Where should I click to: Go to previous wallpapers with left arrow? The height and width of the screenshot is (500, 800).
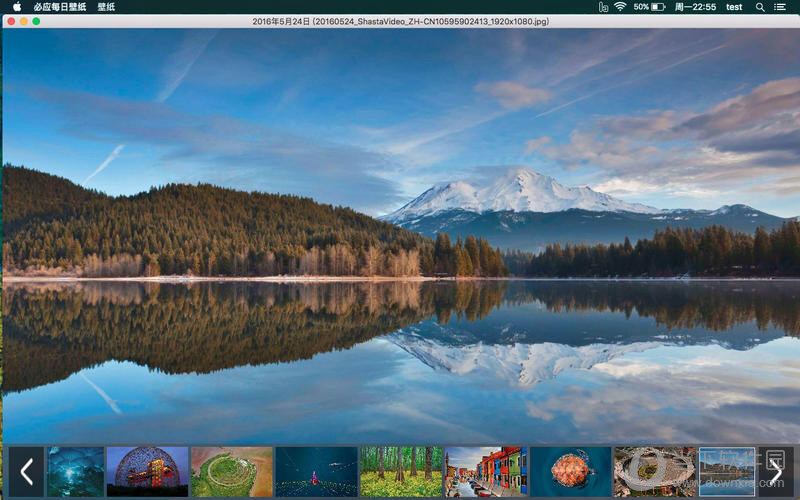(27, 471)
